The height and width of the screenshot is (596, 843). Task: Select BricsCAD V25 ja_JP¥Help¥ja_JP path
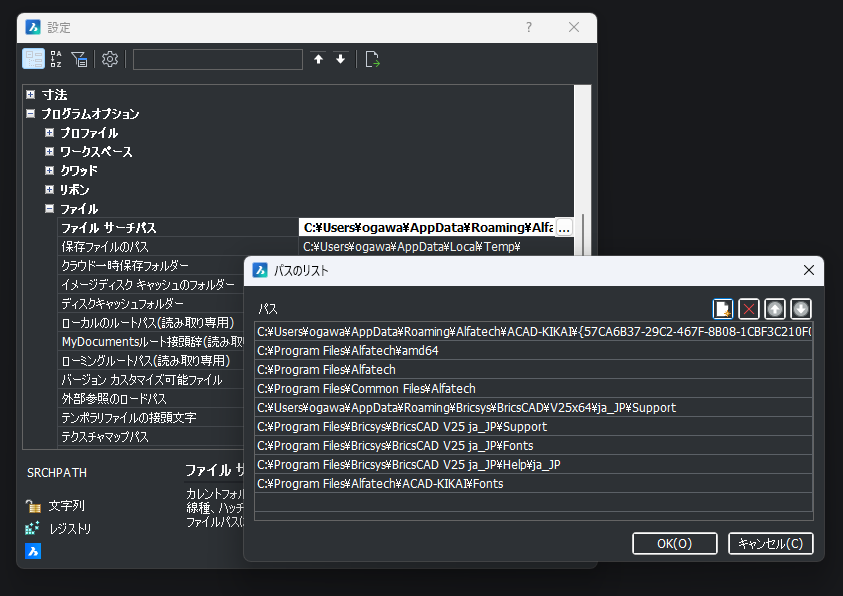[x=533, y=464]
